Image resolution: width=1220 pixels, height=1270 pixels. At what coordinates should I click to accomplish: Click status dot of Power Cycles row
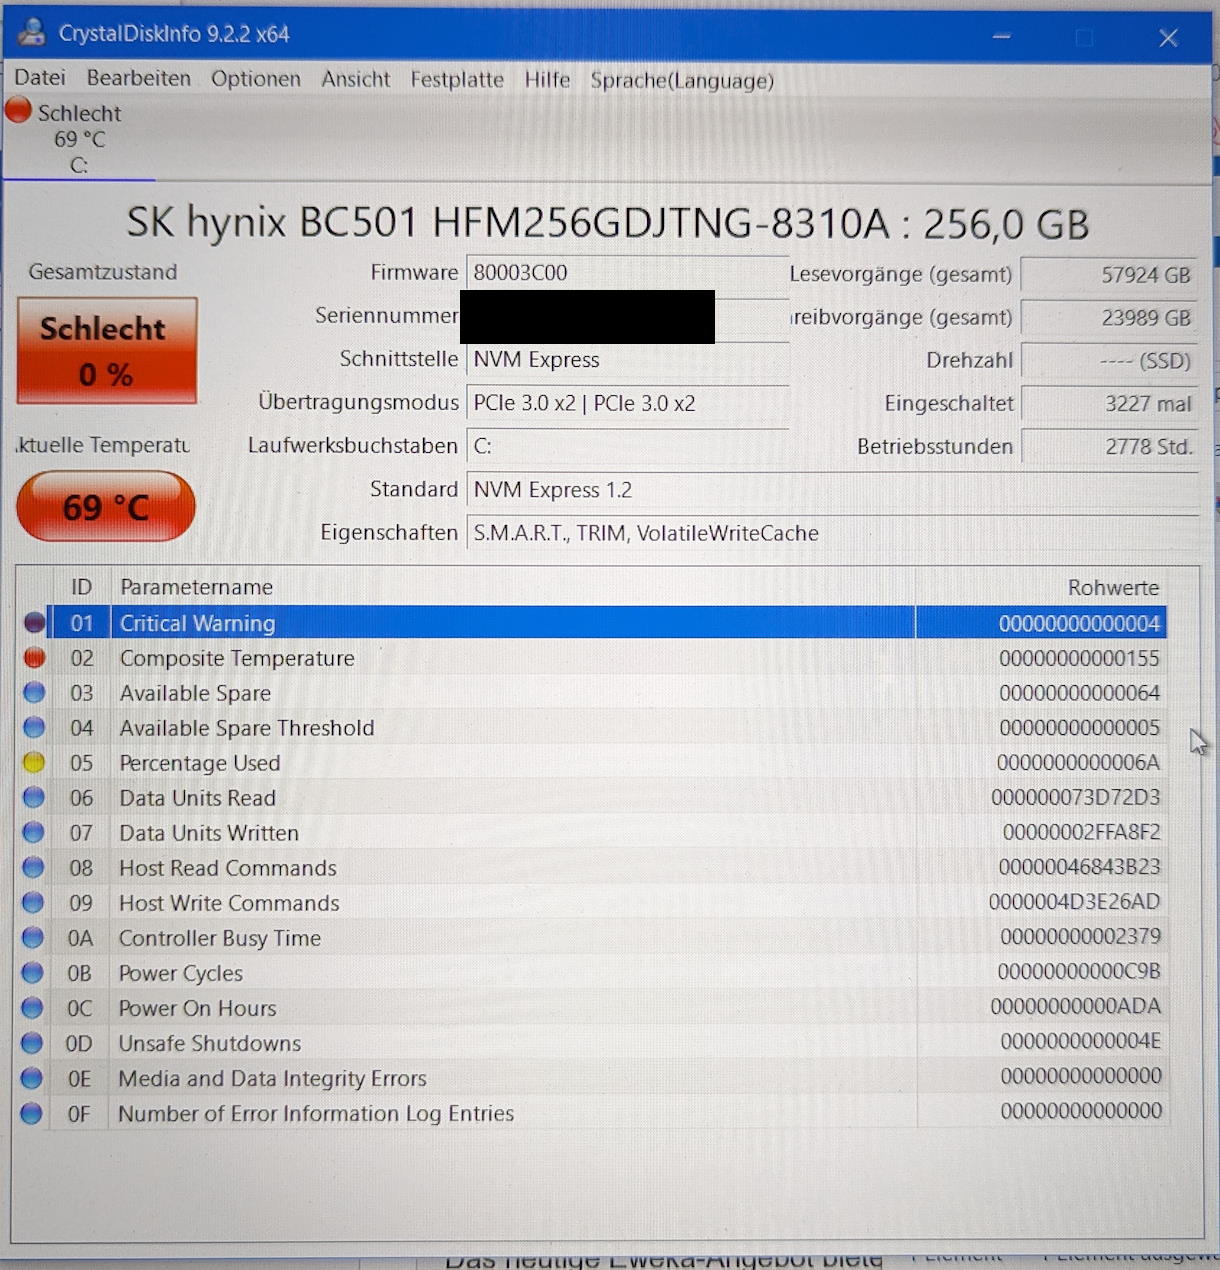(33, 973)
